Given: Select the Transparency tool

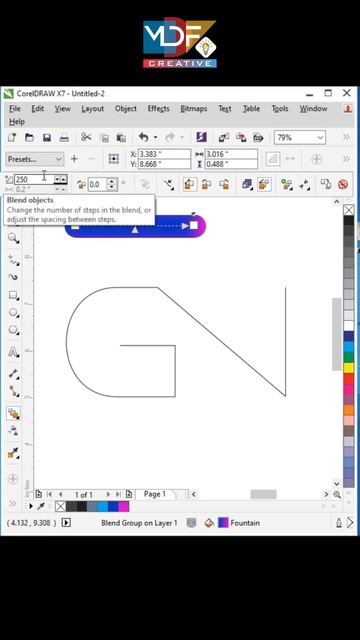Looking at the screenshot, I should 13,431.
